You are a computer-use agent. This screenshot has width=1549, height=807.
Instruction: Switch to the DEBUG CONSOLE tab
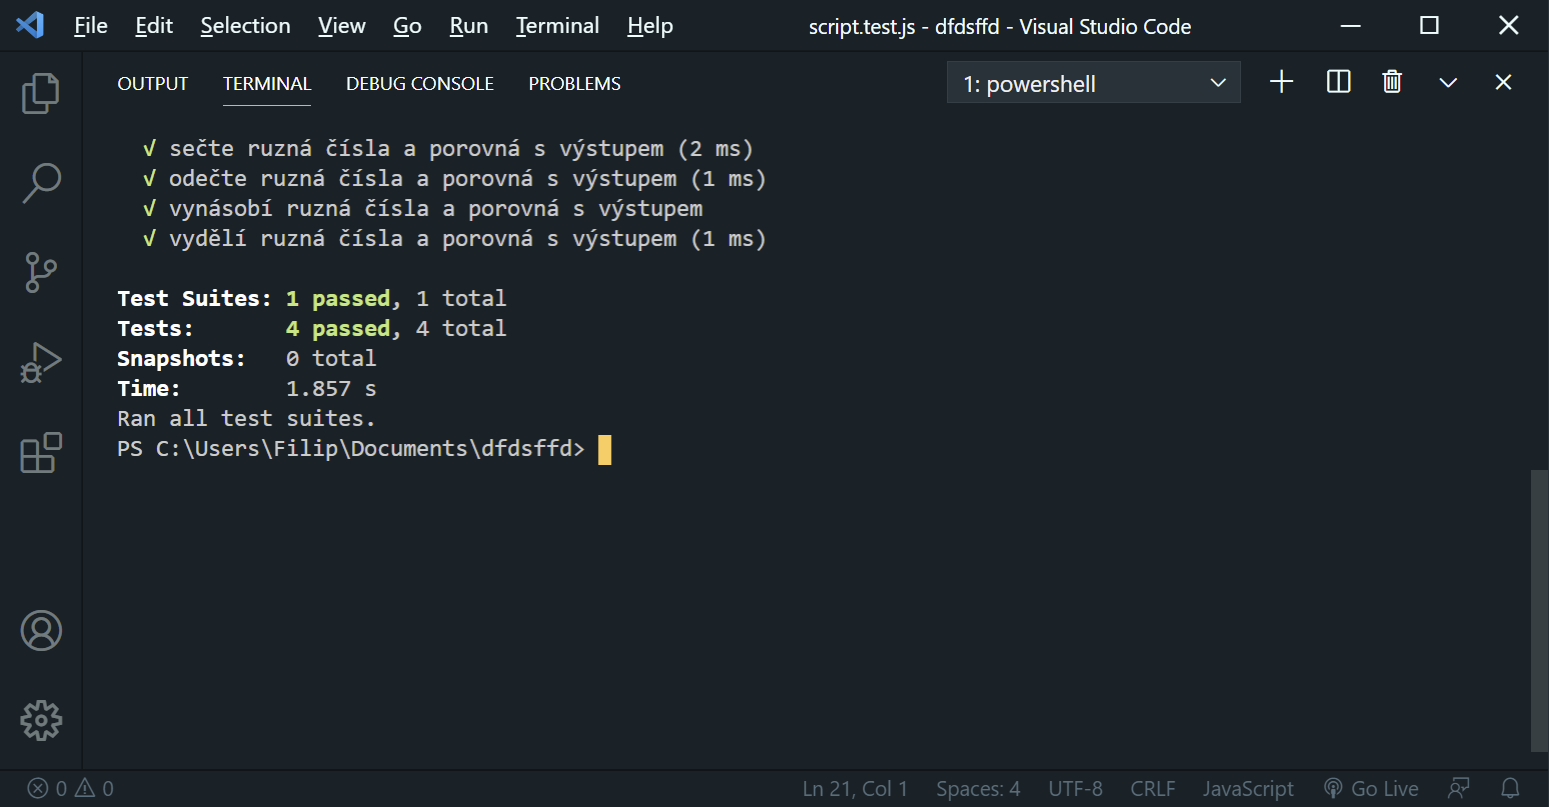[x=420, y=83]
